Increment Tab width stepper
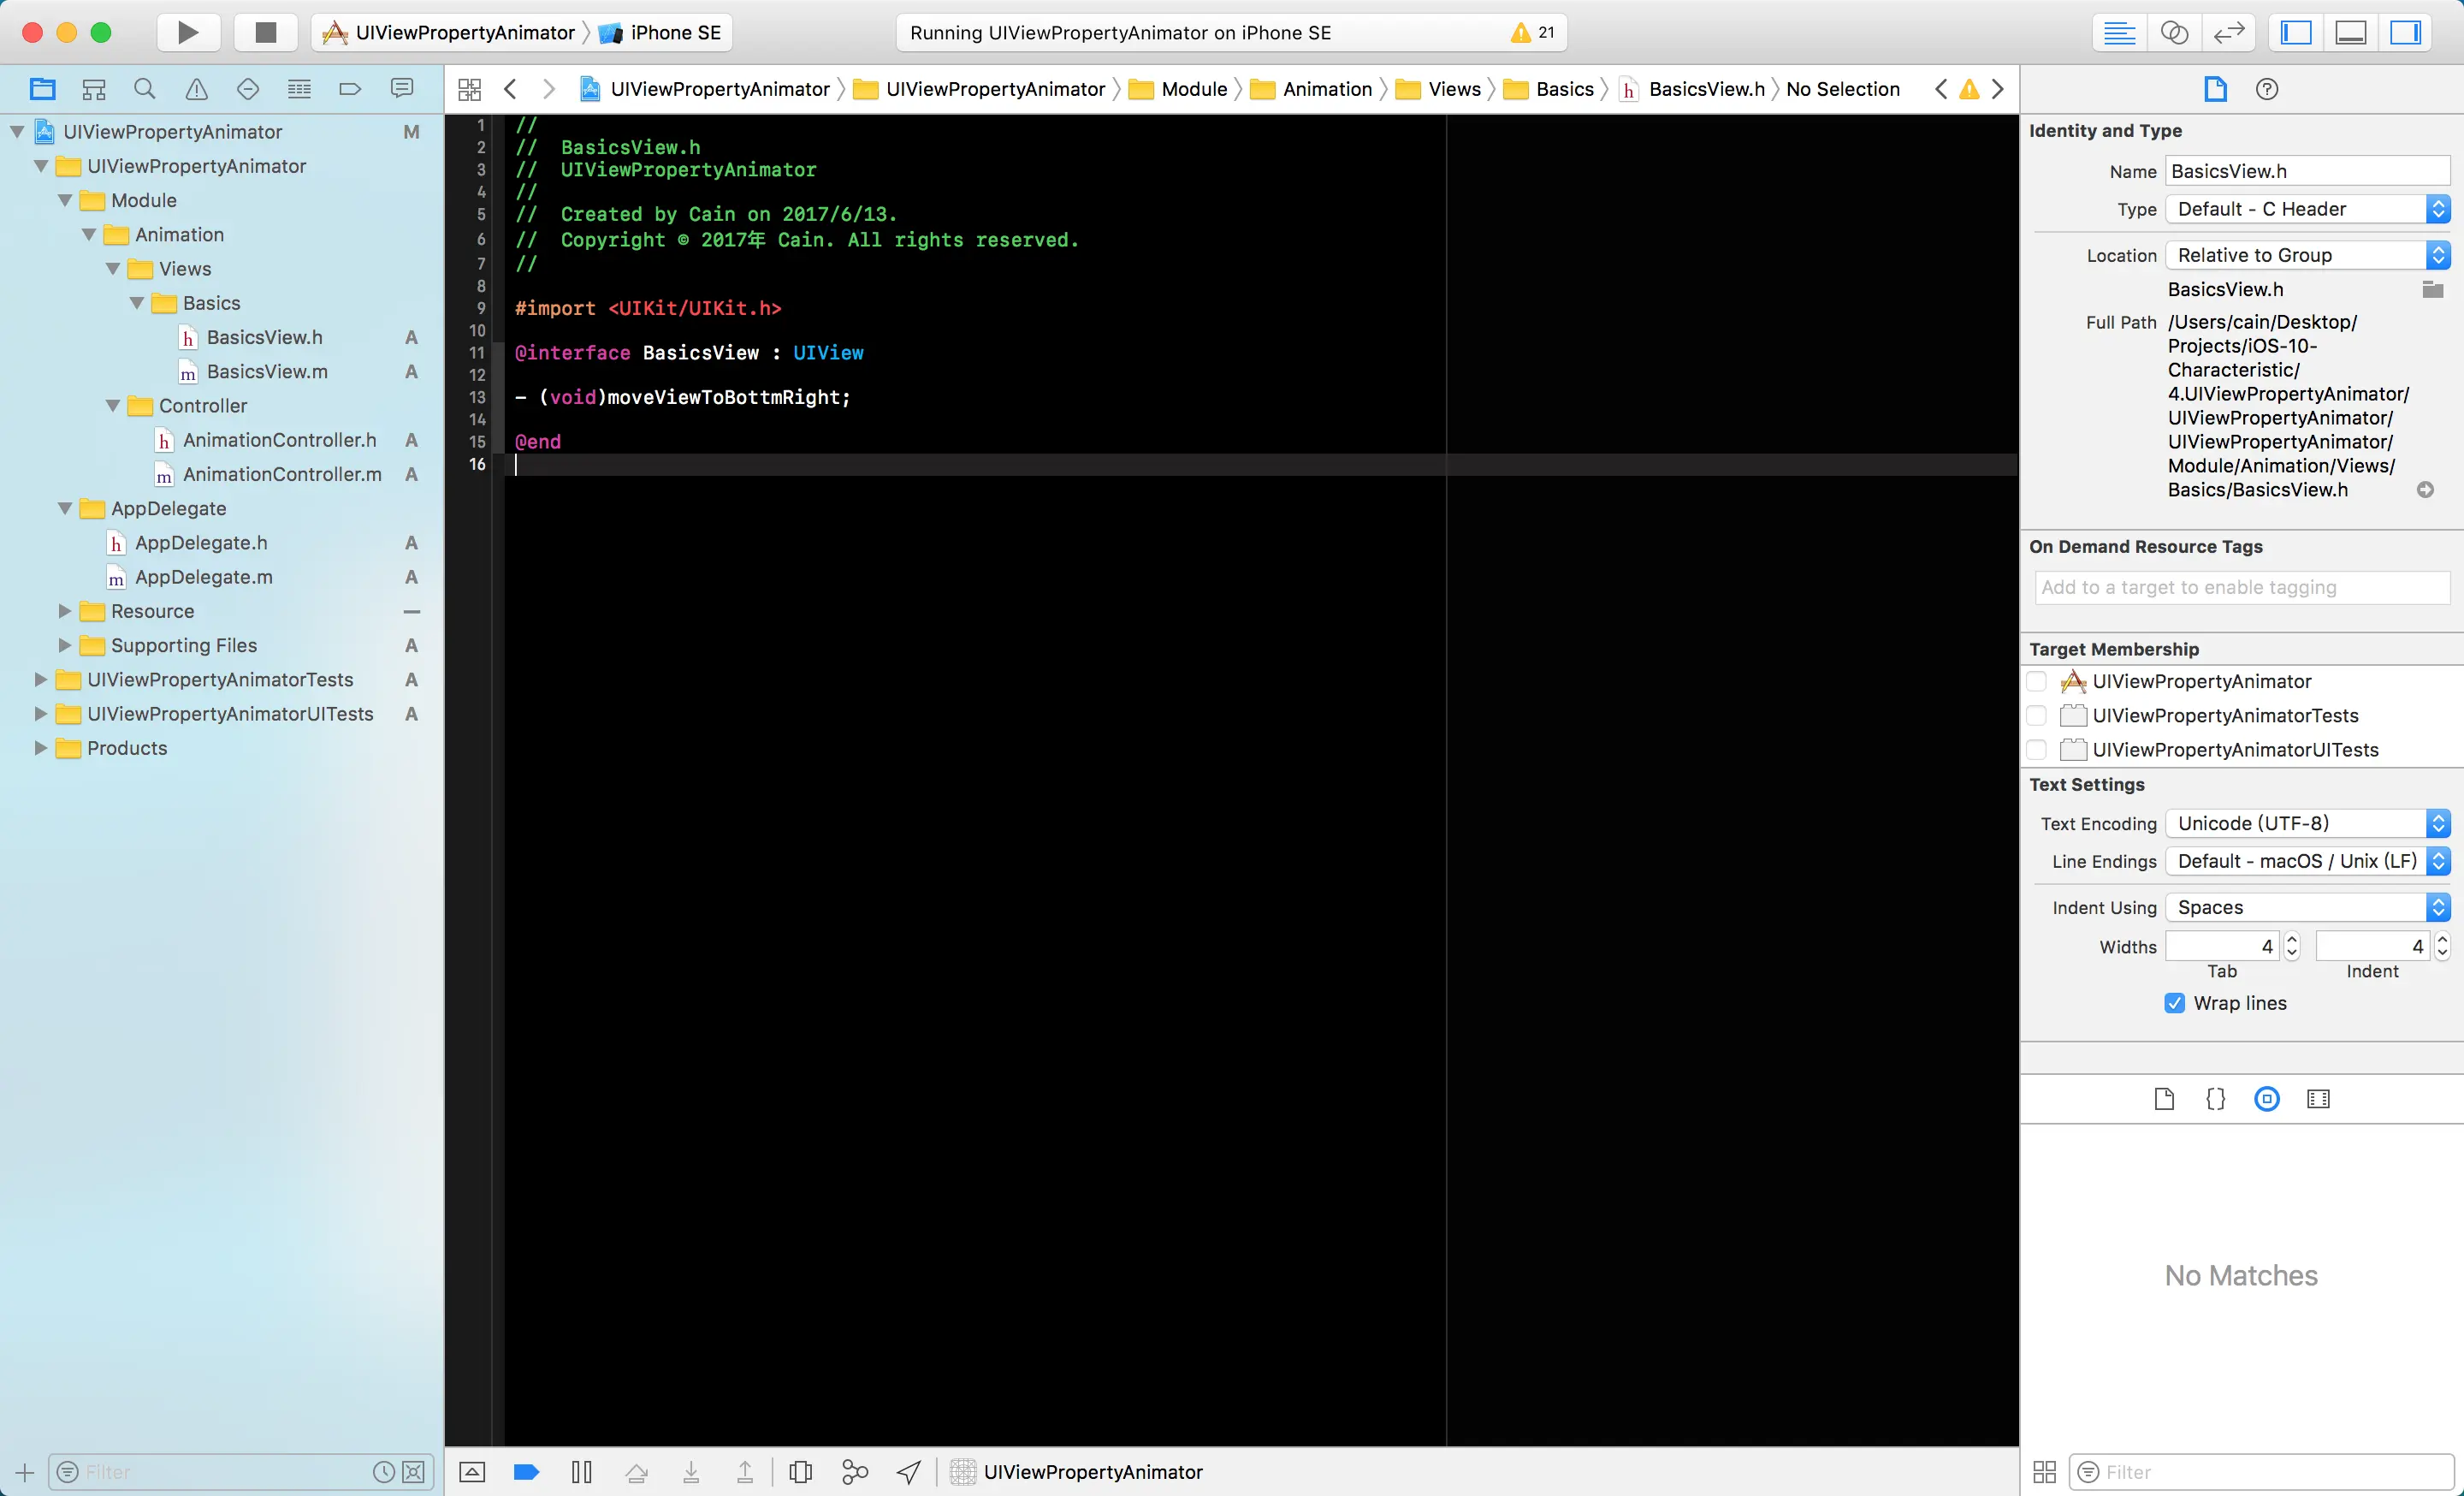The width and height of the screenshot is (2464, 1496). 2292,940
